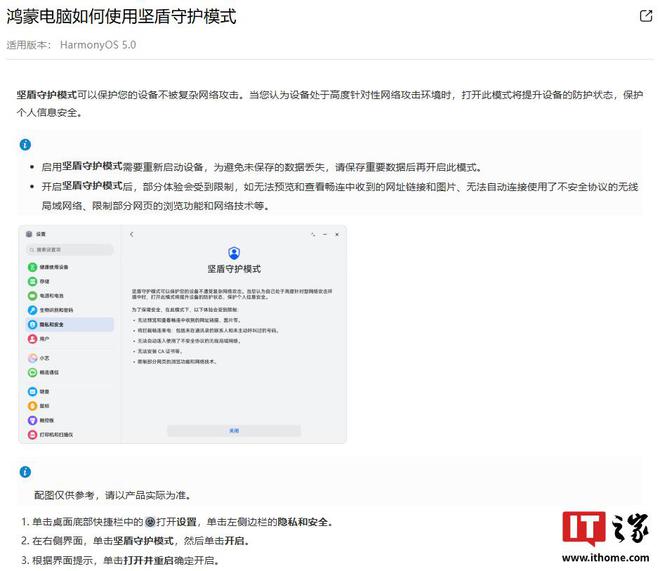Click the share icon beside the article title
660x571 pixels.
[x=645, y=16]
